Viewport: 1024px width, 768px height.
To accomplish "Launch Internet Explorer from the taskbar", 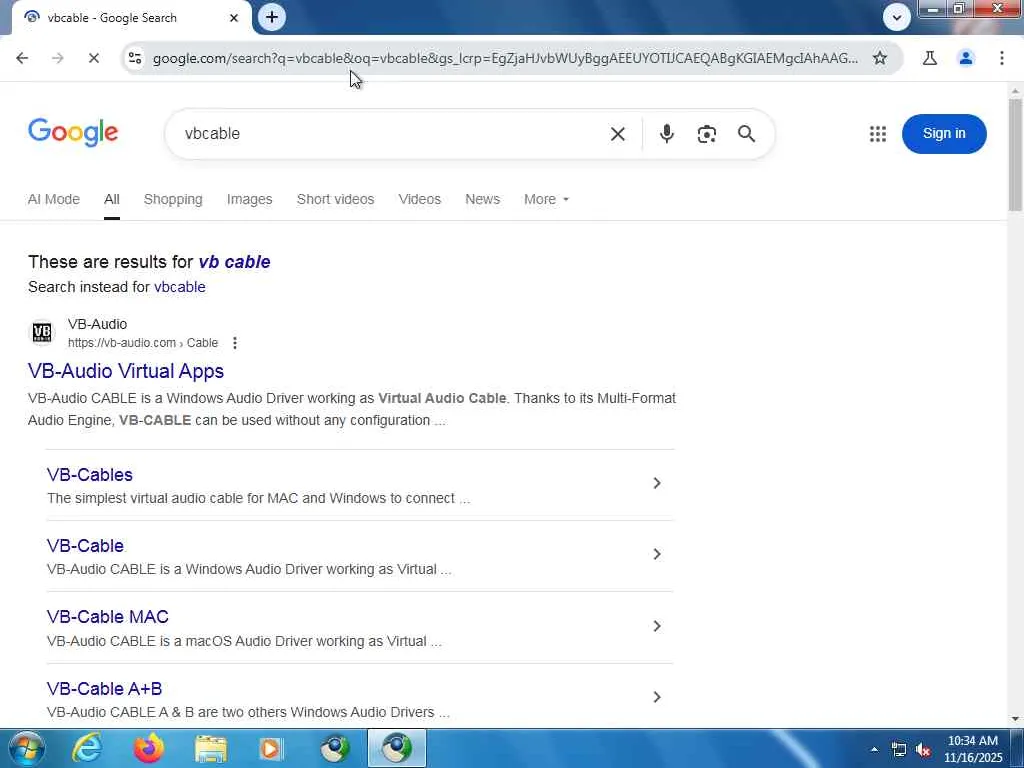I will 86,748.
